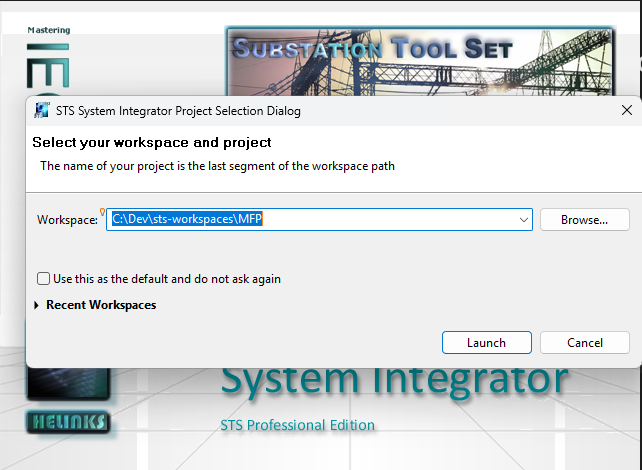Viewport: 642px width, 470px height.
Task: Expand the Recent Workspaces section
Action: click(36, 305)
